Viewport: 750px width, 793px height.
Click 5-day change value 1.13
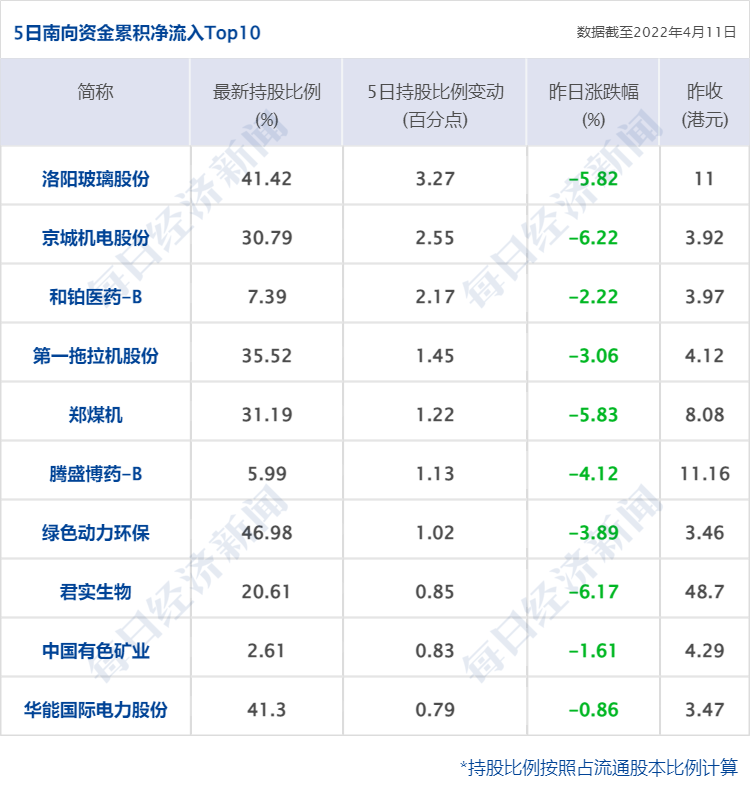(x=435, y=474)
